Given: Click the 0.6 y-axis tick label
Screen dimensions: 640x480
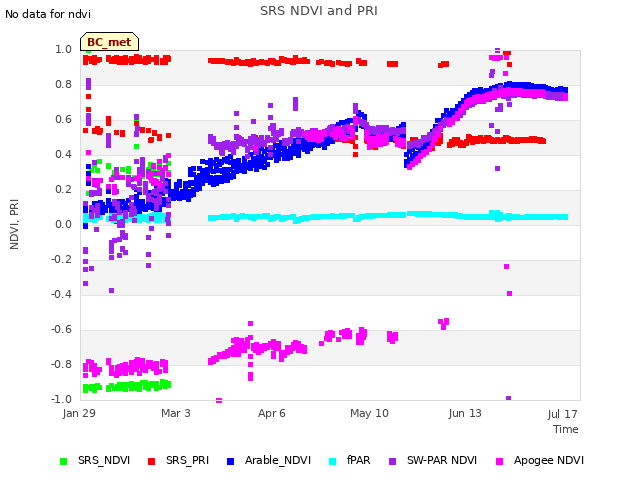Looking at the screenshot, I should 63,120.
